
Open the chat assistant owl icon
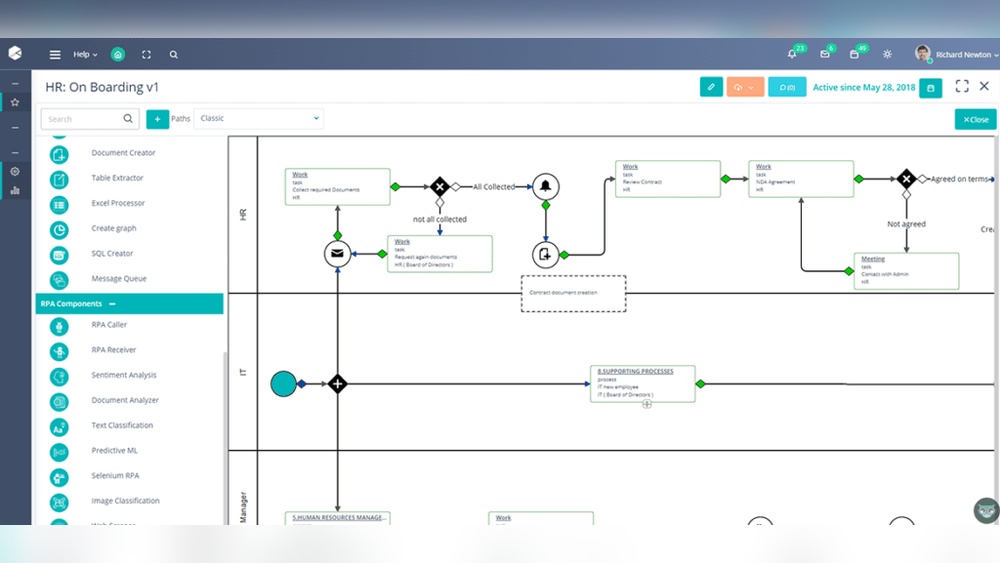click(x=986, y=511)
